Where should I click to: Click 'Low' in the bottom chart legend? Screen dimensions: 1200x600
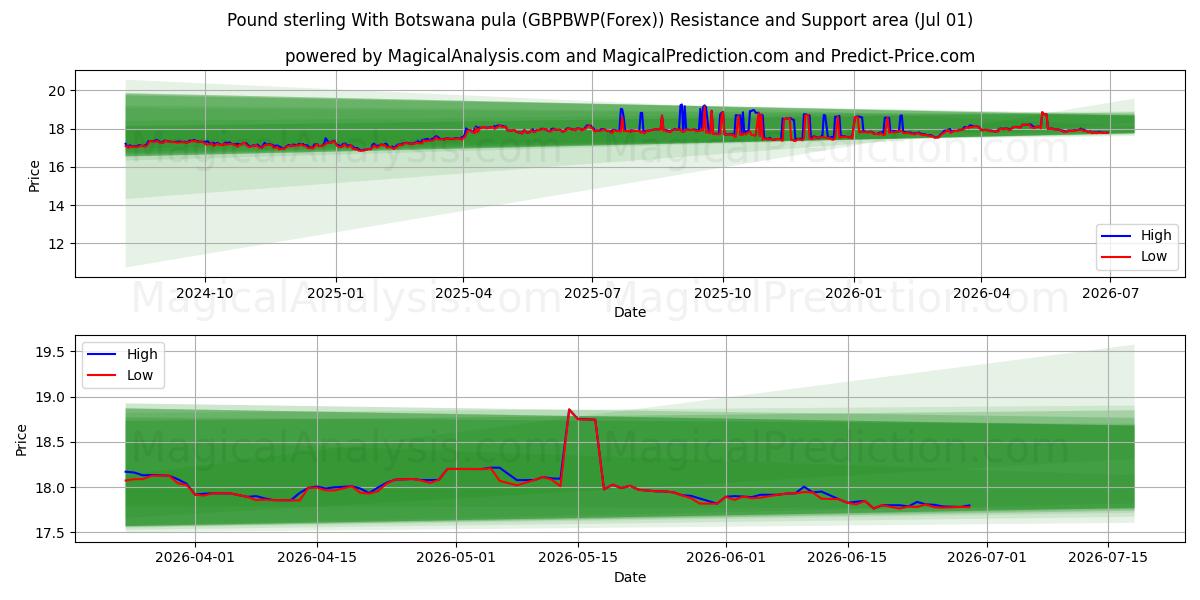[141, 374]
